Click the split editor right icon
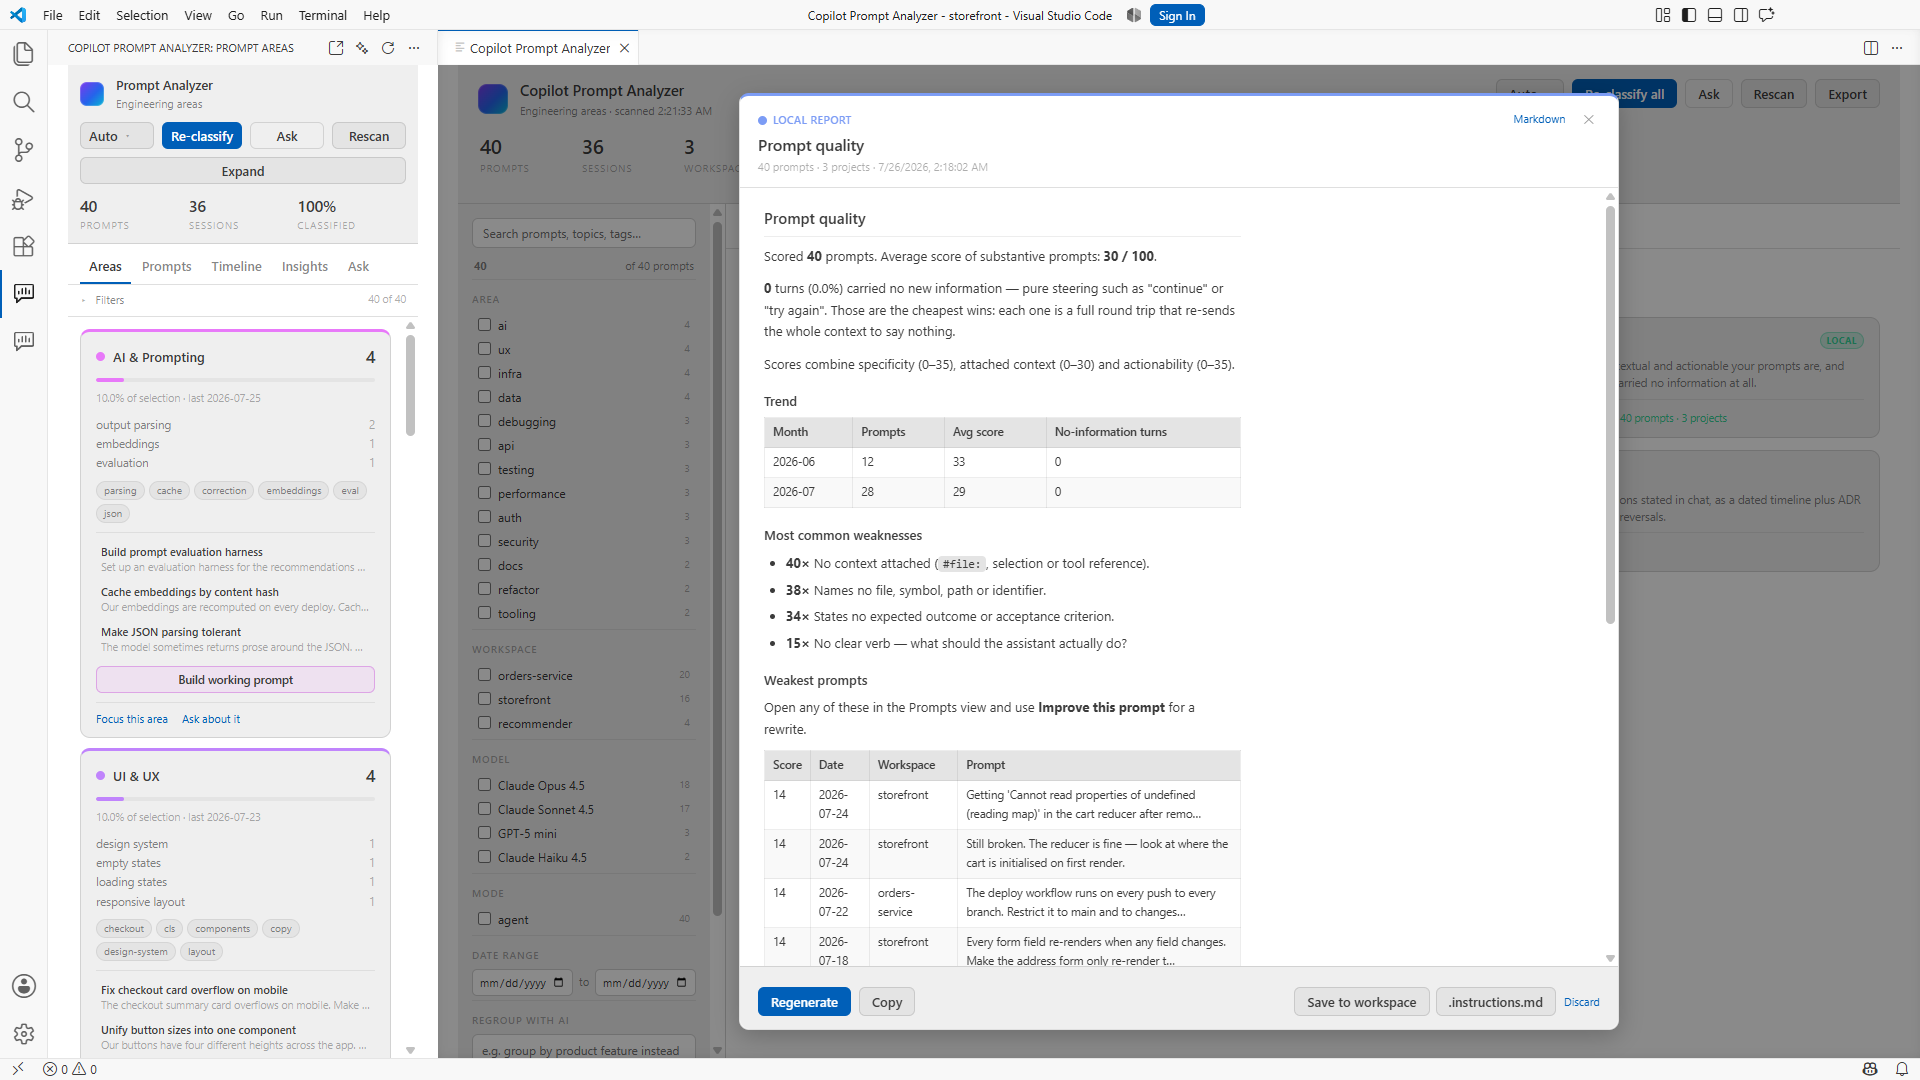The width and height of the screenshot is (1920, 1080). pos(1871,48)
